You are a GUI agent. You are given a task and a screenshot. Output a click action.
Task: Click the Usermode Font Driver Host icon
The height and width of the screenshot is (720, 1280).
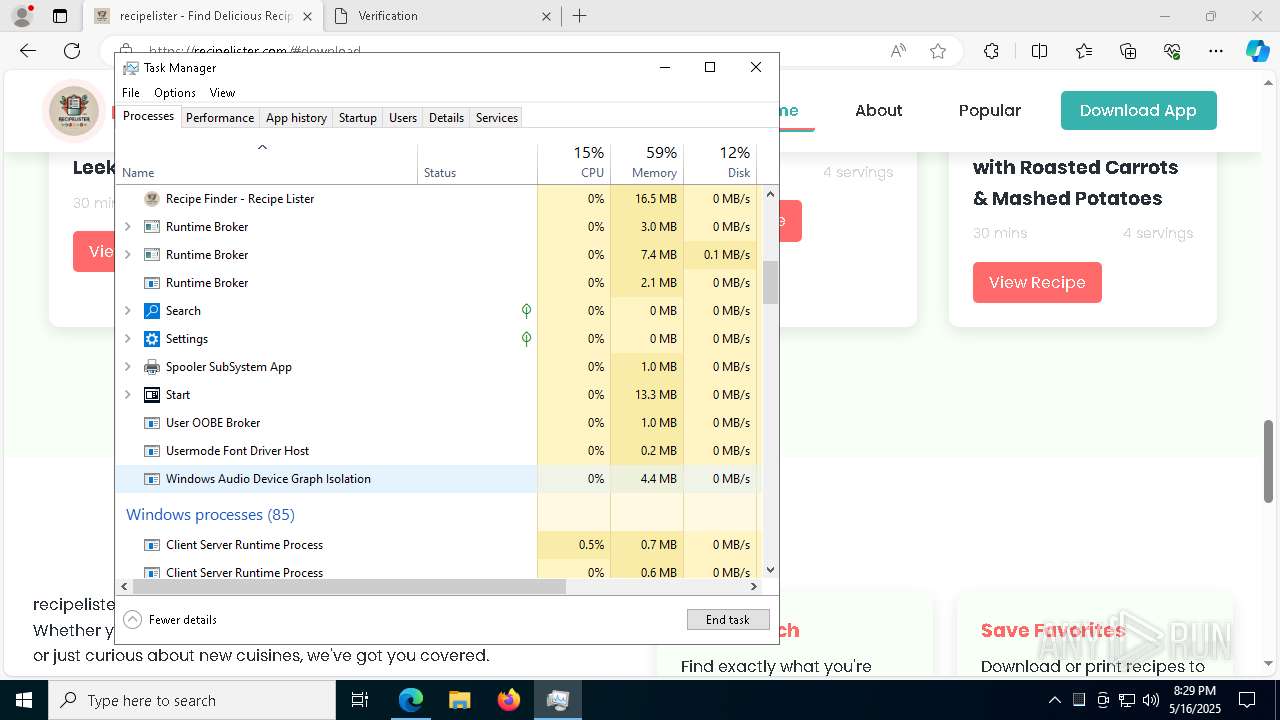[x=152, y=451]
